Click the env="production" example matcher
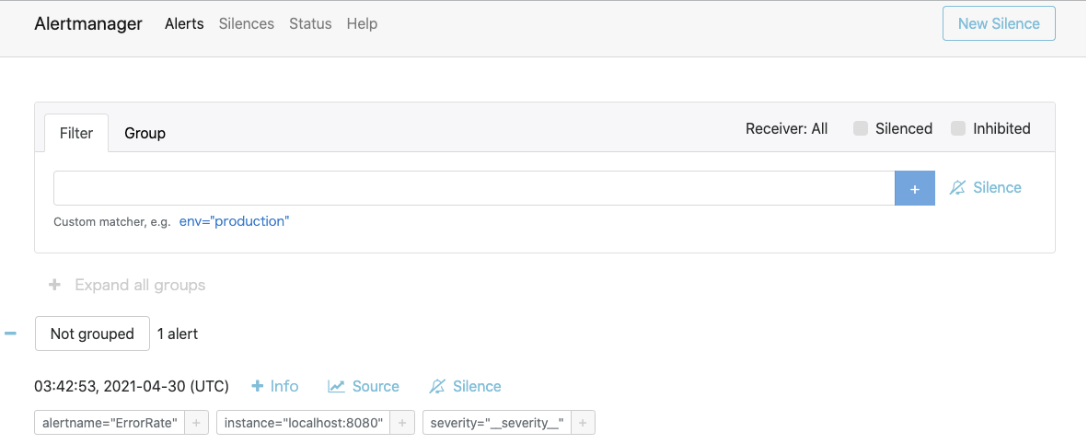Viewport: 1086px width, 445px height. point(234,221)
